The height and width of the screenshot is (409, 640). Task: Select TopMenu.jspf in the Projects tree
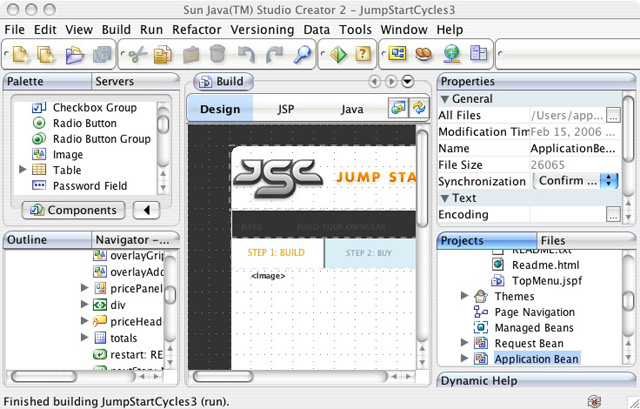[x=537, y=280]
